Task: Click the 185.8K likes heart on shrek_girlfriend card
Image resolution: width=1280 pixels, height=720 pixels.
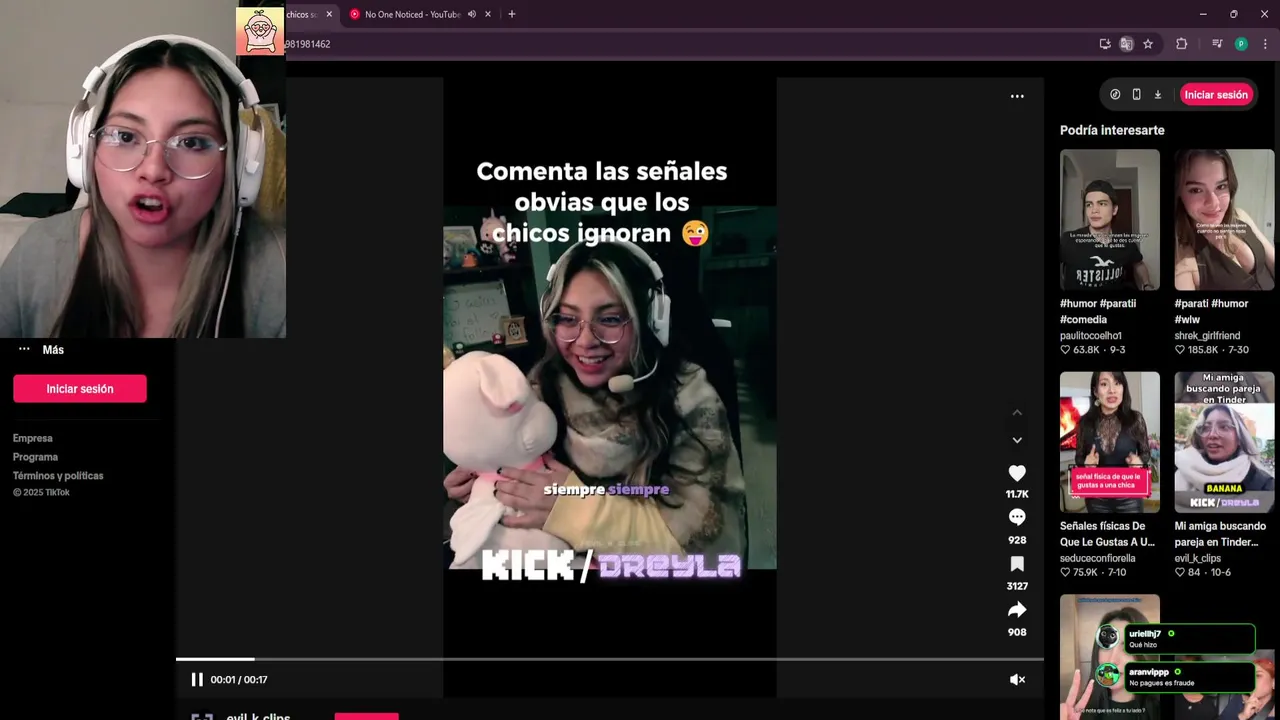Action: click(x=1179, y=350)
